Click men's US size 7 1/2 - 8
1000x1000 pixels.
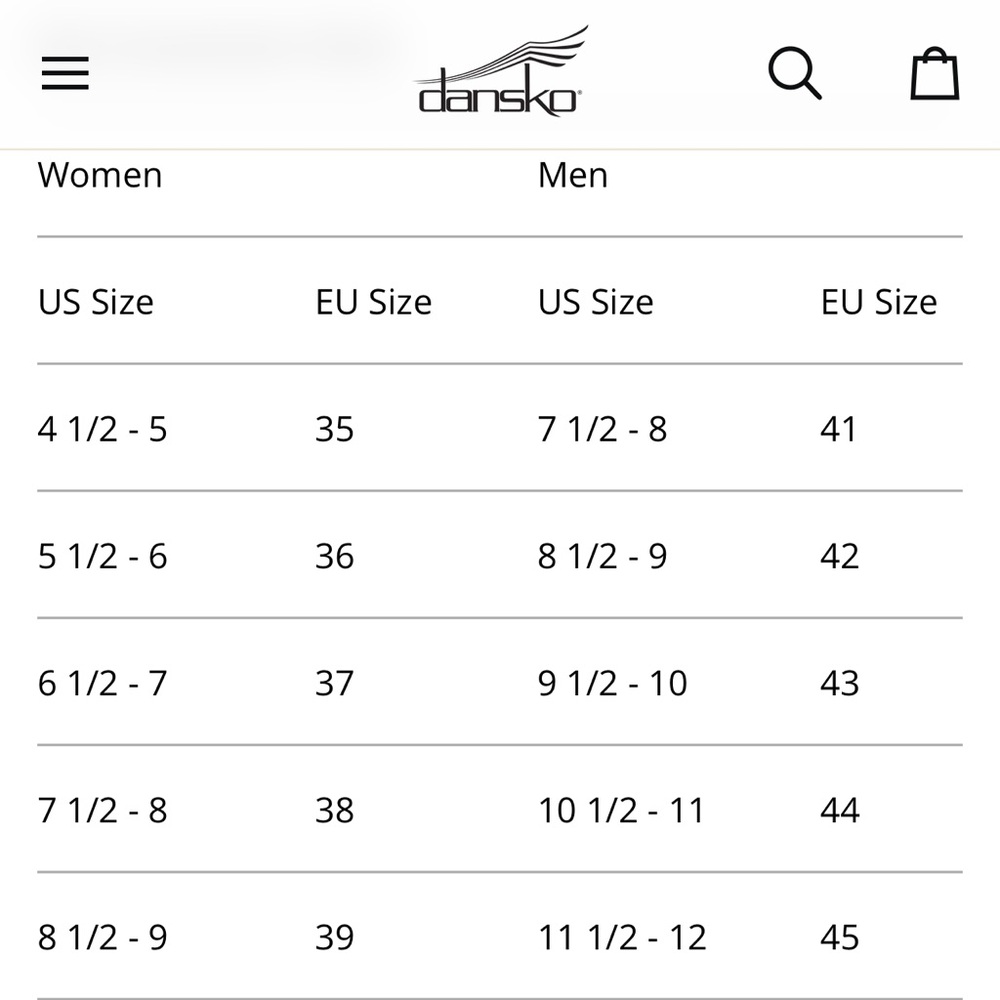click(603, 429)
